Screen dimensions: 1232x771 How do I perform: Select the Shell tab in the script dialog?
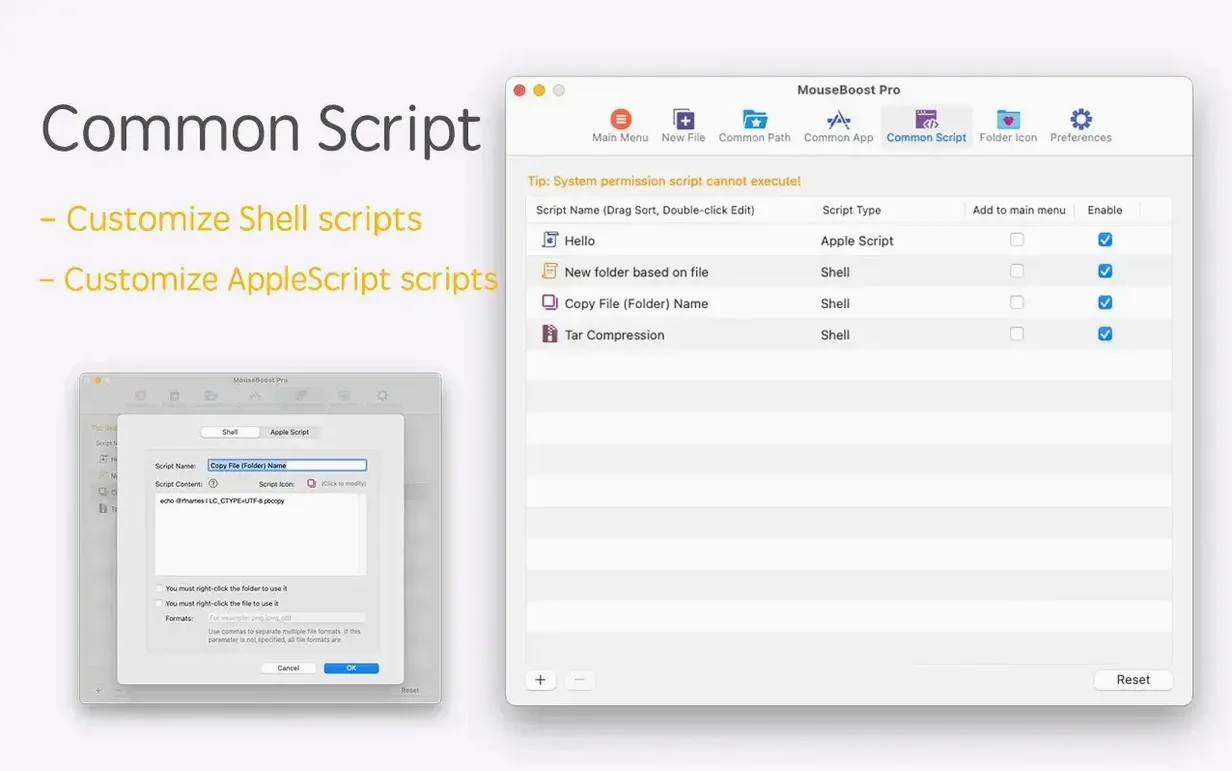pos(230,432)
